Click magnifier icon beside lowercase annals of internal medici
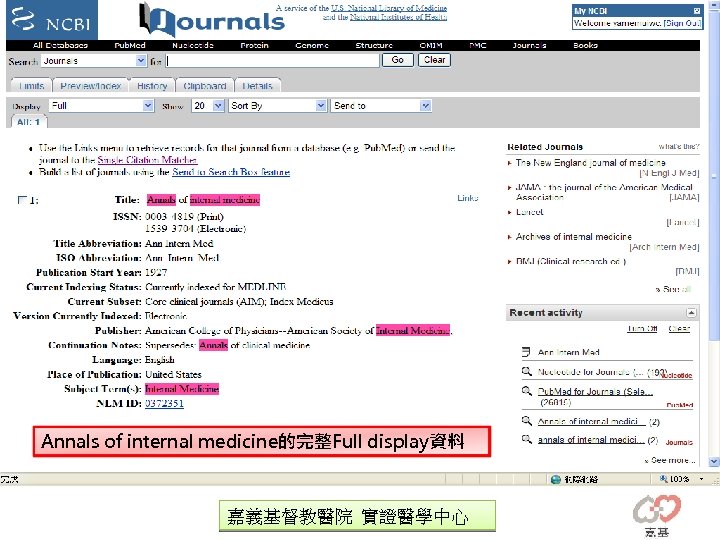Image resolution: width=720 pixels, height=540 pixels. click(x=526, y=439)
